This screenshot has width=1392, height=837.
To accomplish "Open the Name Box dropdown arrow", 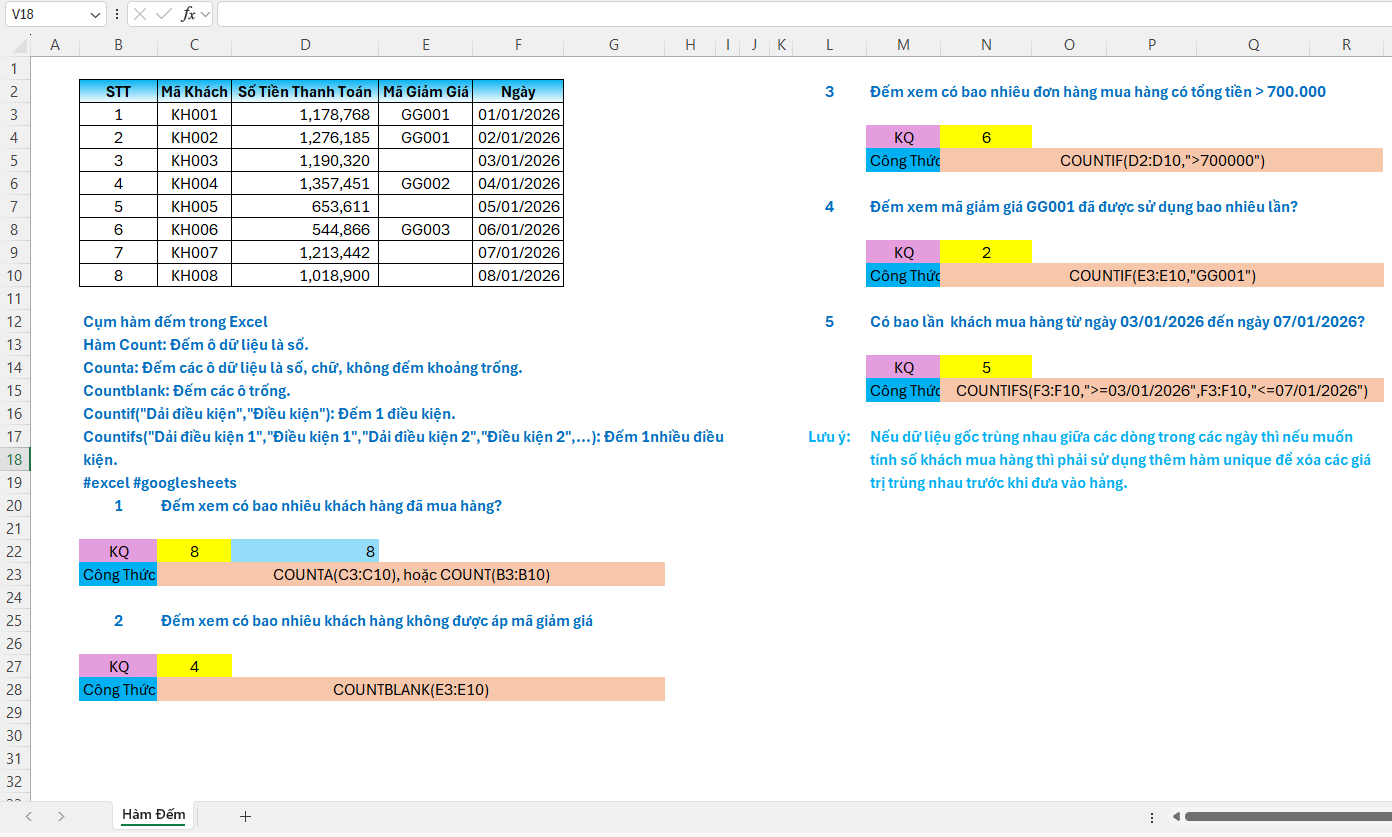I will 96,14.
